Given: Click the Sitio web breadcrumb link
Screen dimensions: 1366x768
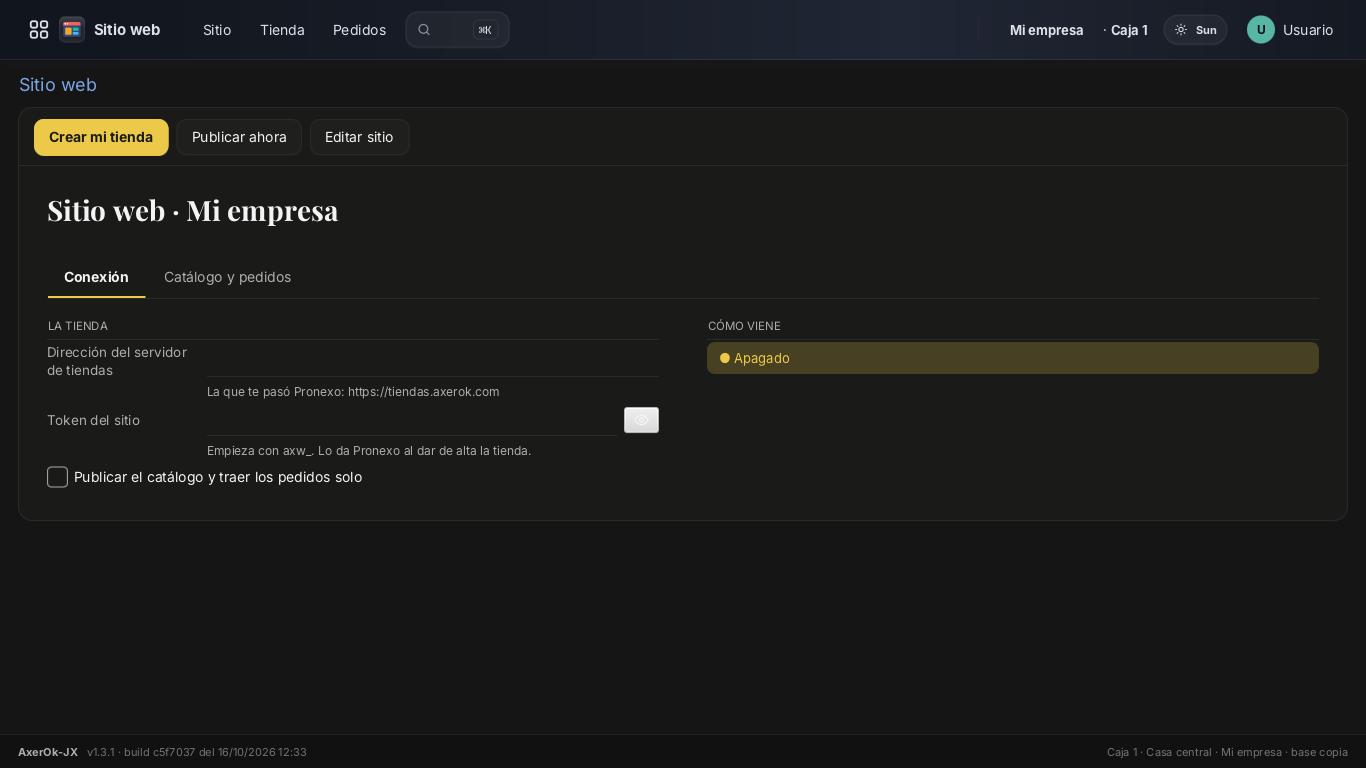Looking at the screenshot, I should pos(58,85).
